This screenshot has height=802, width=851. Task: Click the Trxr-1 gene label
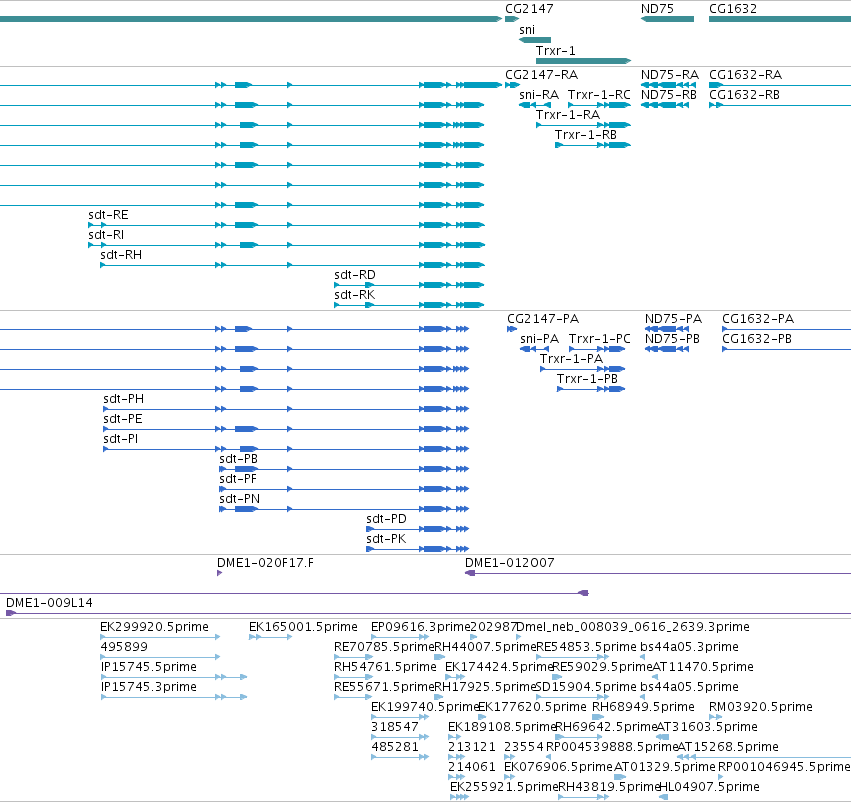555,50
